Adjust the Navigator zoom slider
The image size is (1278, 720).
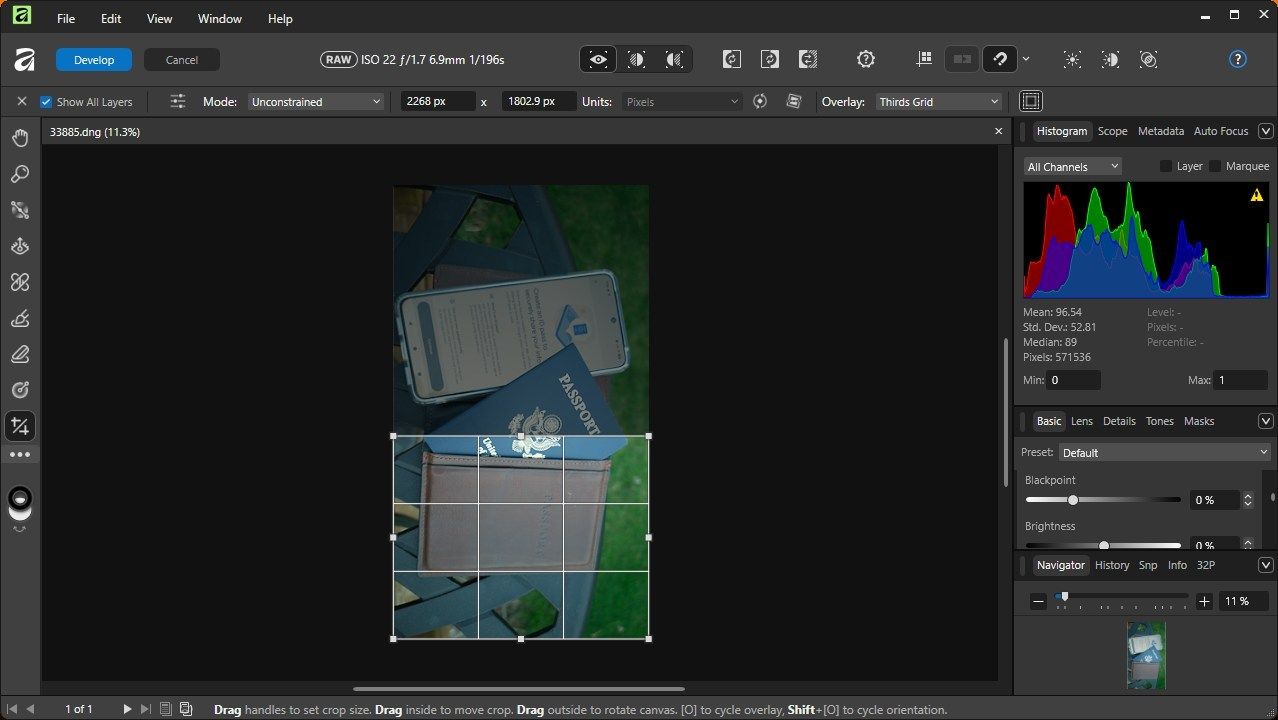point(1121,598)
